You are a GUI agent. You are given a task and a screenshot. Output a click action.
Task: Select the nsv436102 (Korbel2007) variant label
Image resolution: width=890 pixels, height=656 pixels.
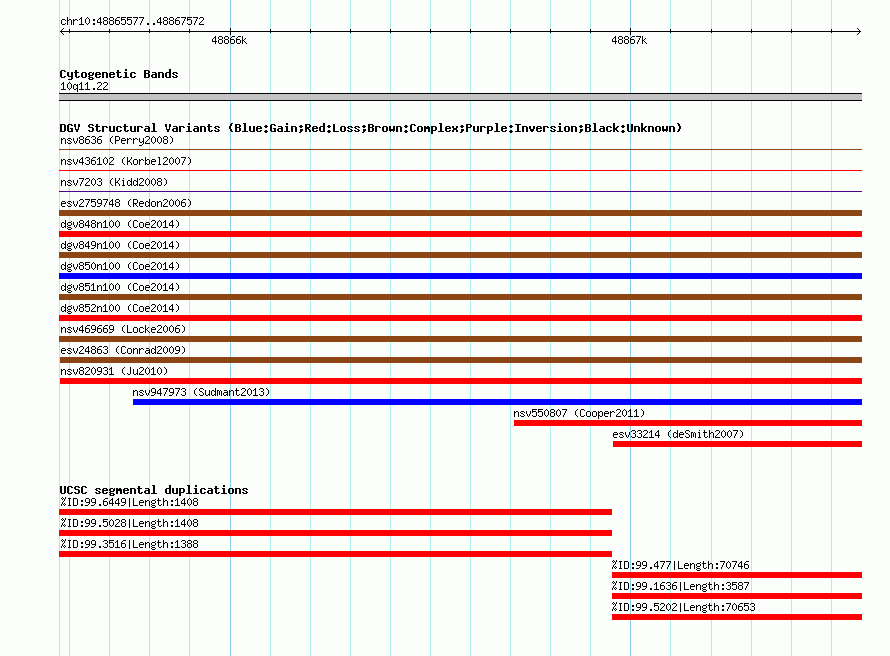coord(126,161)
